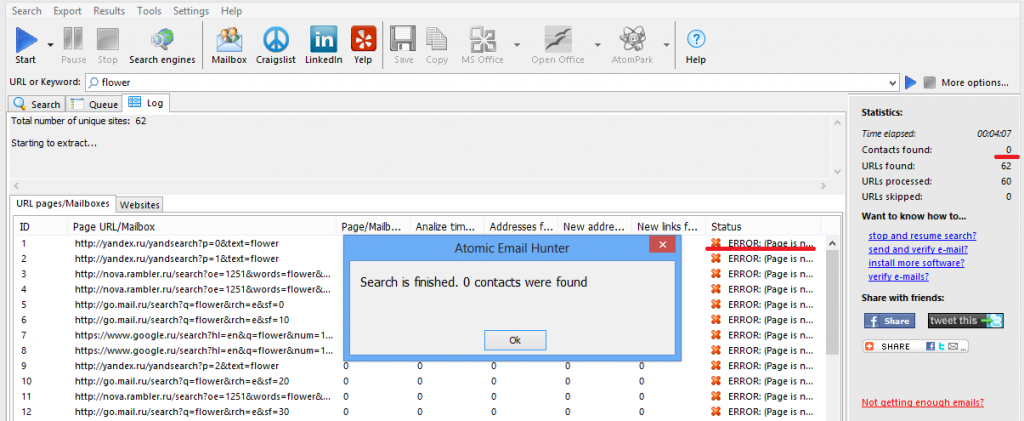Start the search with the Start button
This screenshot has height=421, width=1024.
(26, 46)
